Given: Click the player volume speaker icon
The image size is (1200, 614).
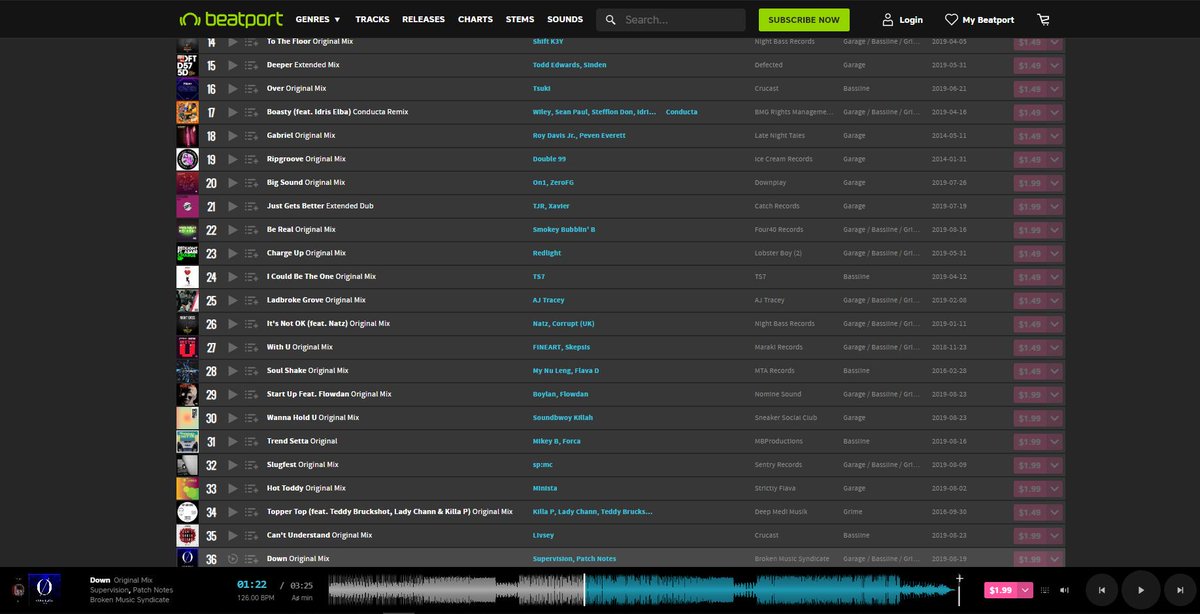Looking at the screenshot, I should click(x=1064, y=590).
